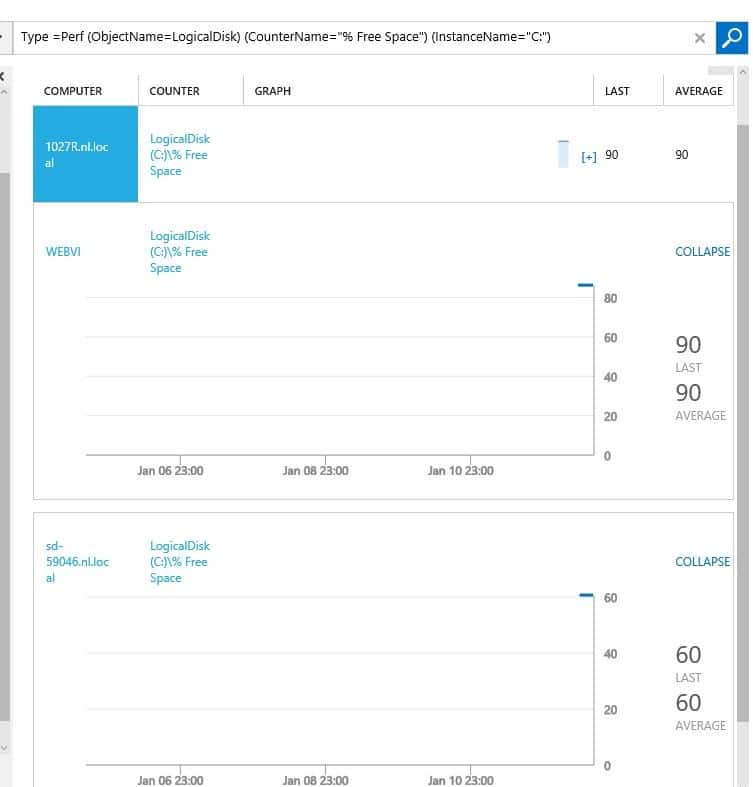Click the LogicalDisk counter link for sd-59046.nl.local
The height and width of the screenshot is (787, 753).
coord(180,562)
